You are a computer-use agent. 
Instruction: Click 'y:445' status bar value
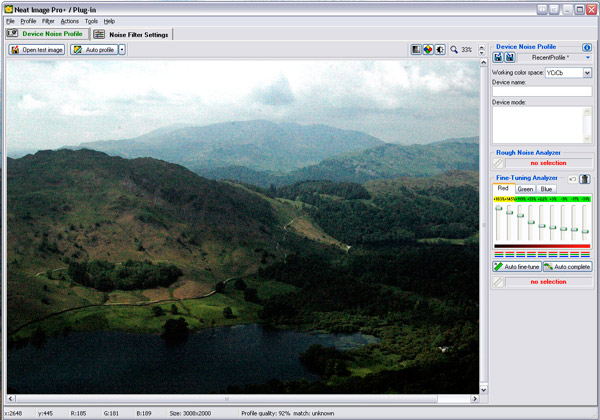tap(45, 413)
